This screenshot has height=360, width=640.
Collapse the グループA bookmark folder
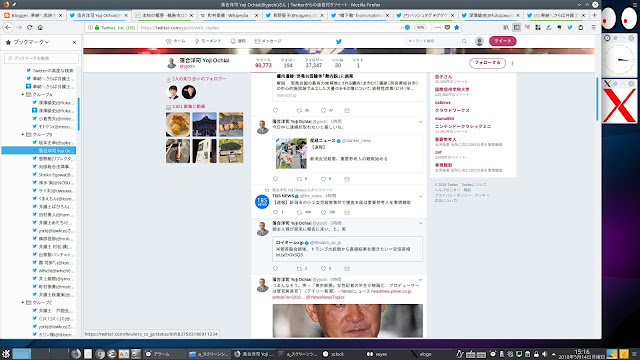pyautogui.click(x=23, y=94)
